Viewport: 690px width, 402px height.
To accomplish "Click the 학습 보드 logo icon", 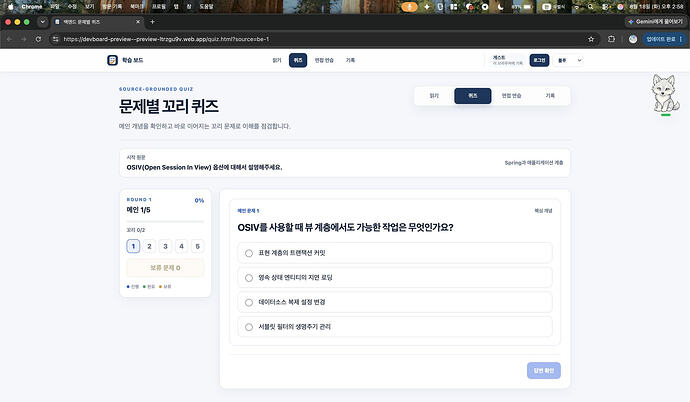I will click(x=112, y=60).
